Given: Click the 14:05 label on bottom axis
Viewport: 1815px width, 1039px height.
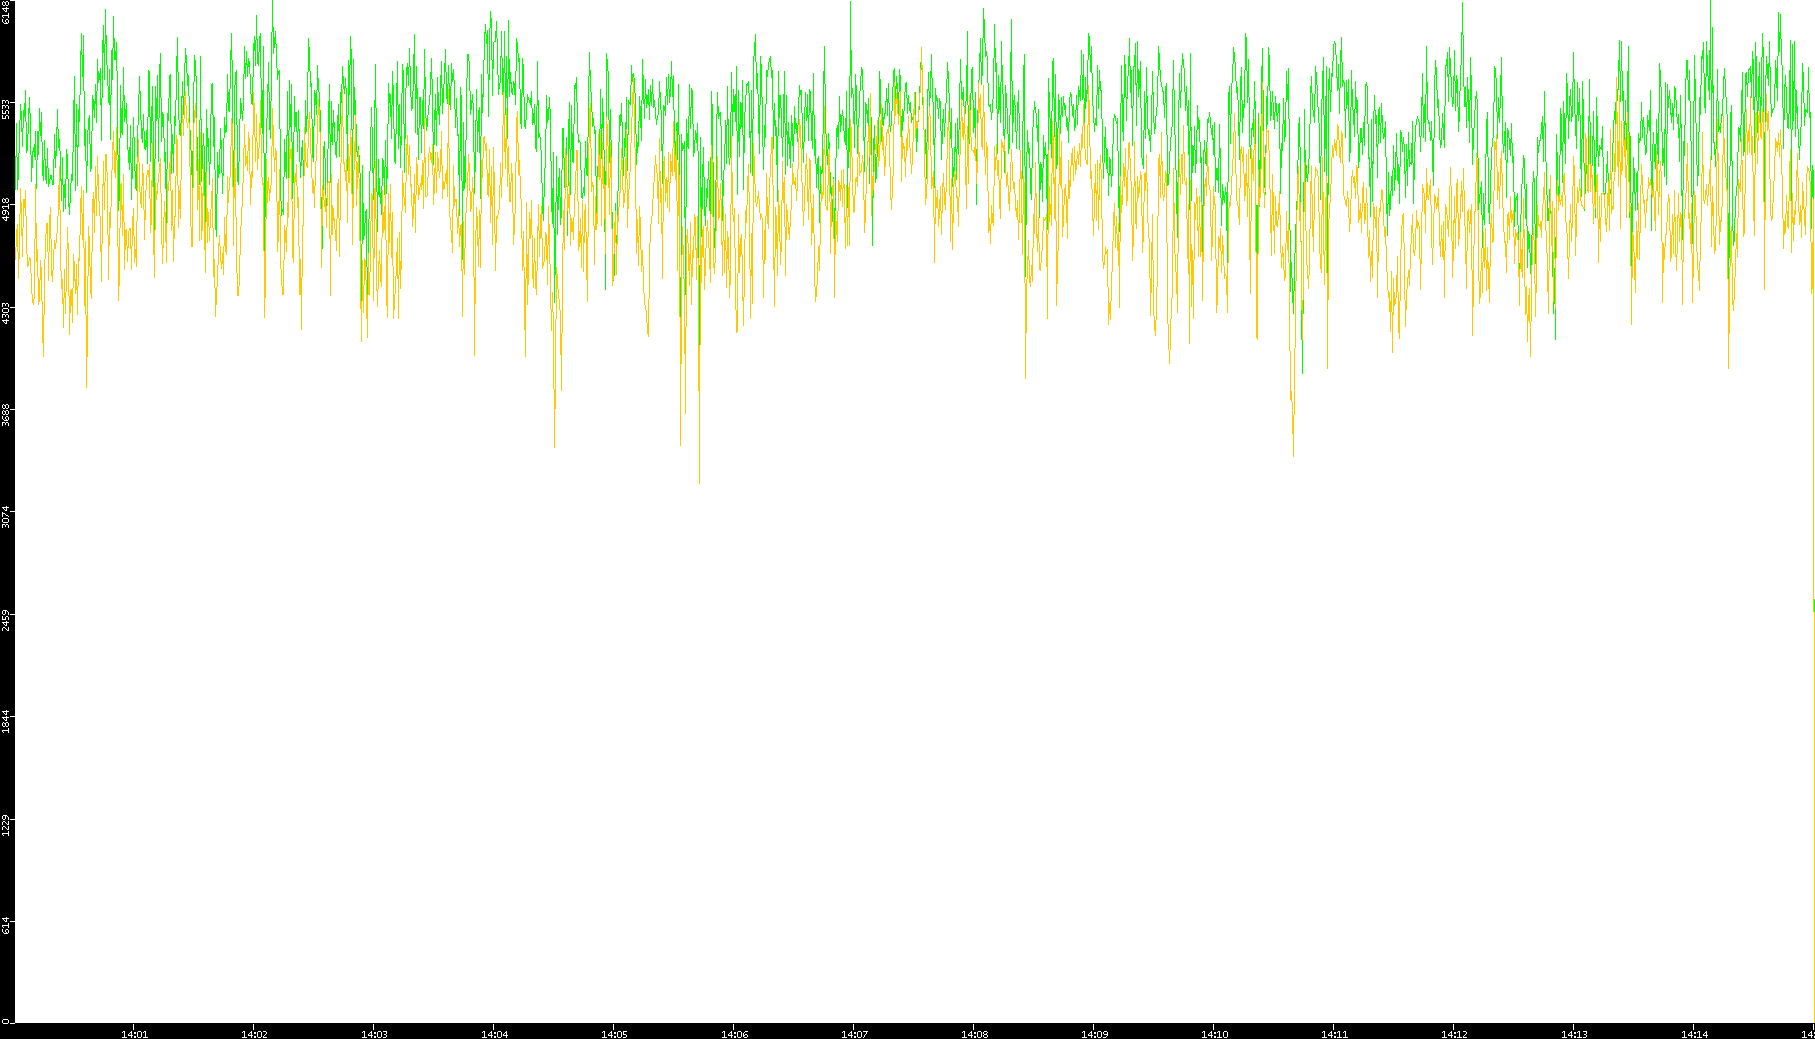Looking at the screenshot, I should 614,1034.
